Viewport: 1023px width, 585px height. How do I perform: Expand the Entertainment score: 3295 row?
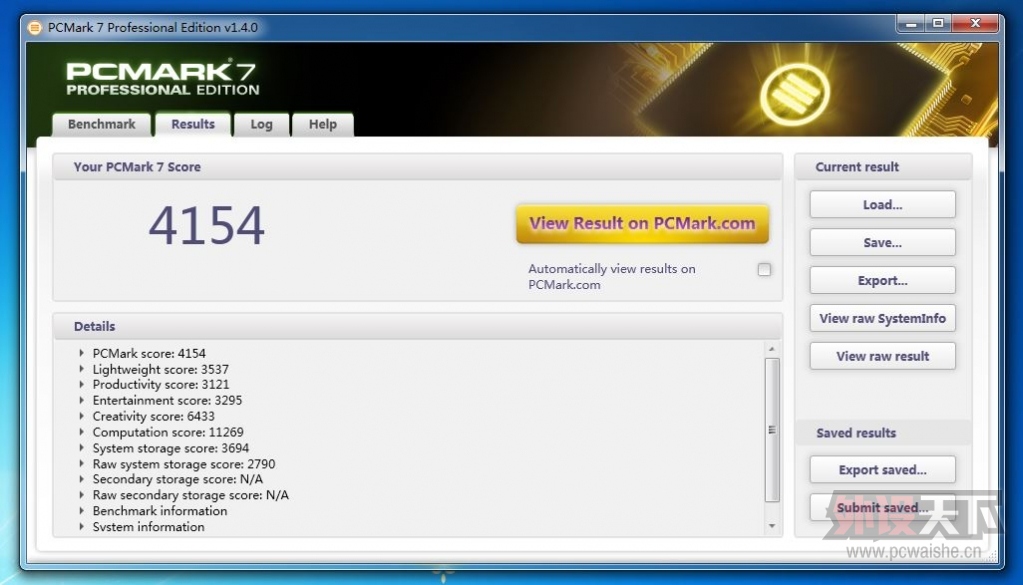click(82, 400)
